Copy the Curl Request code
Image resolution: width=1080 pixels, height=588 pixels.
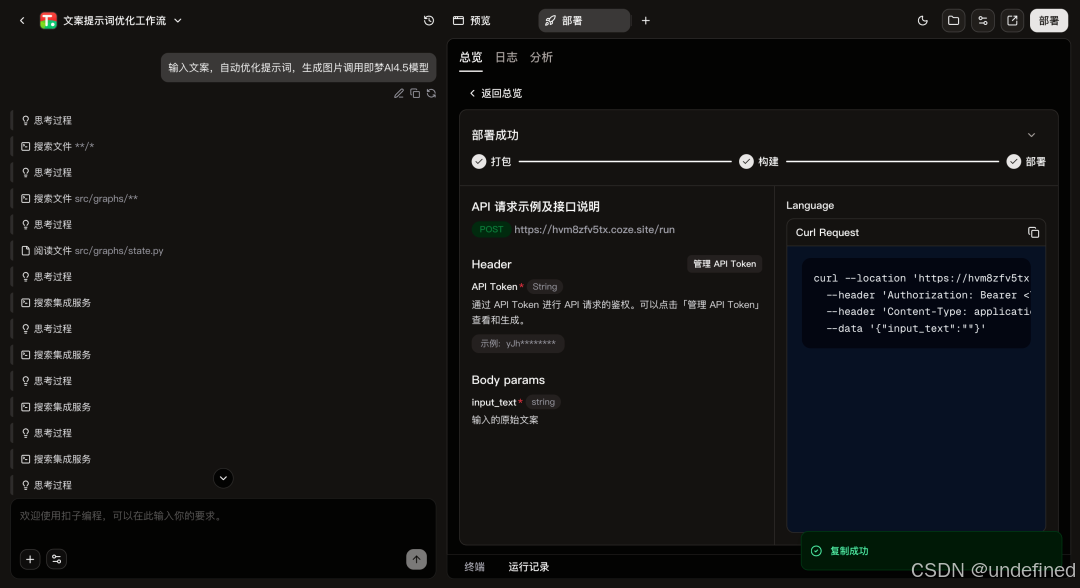click(1033, 233)
